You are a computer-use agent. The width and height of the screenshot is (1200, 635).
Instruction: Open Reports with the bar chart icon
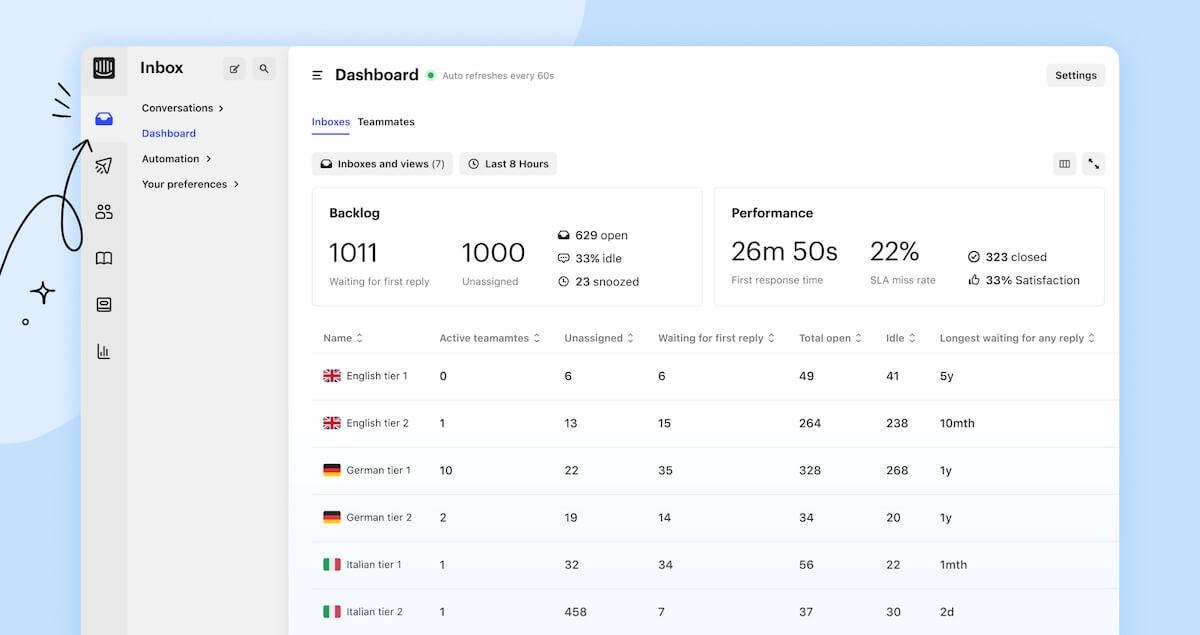tap(104, 351)
